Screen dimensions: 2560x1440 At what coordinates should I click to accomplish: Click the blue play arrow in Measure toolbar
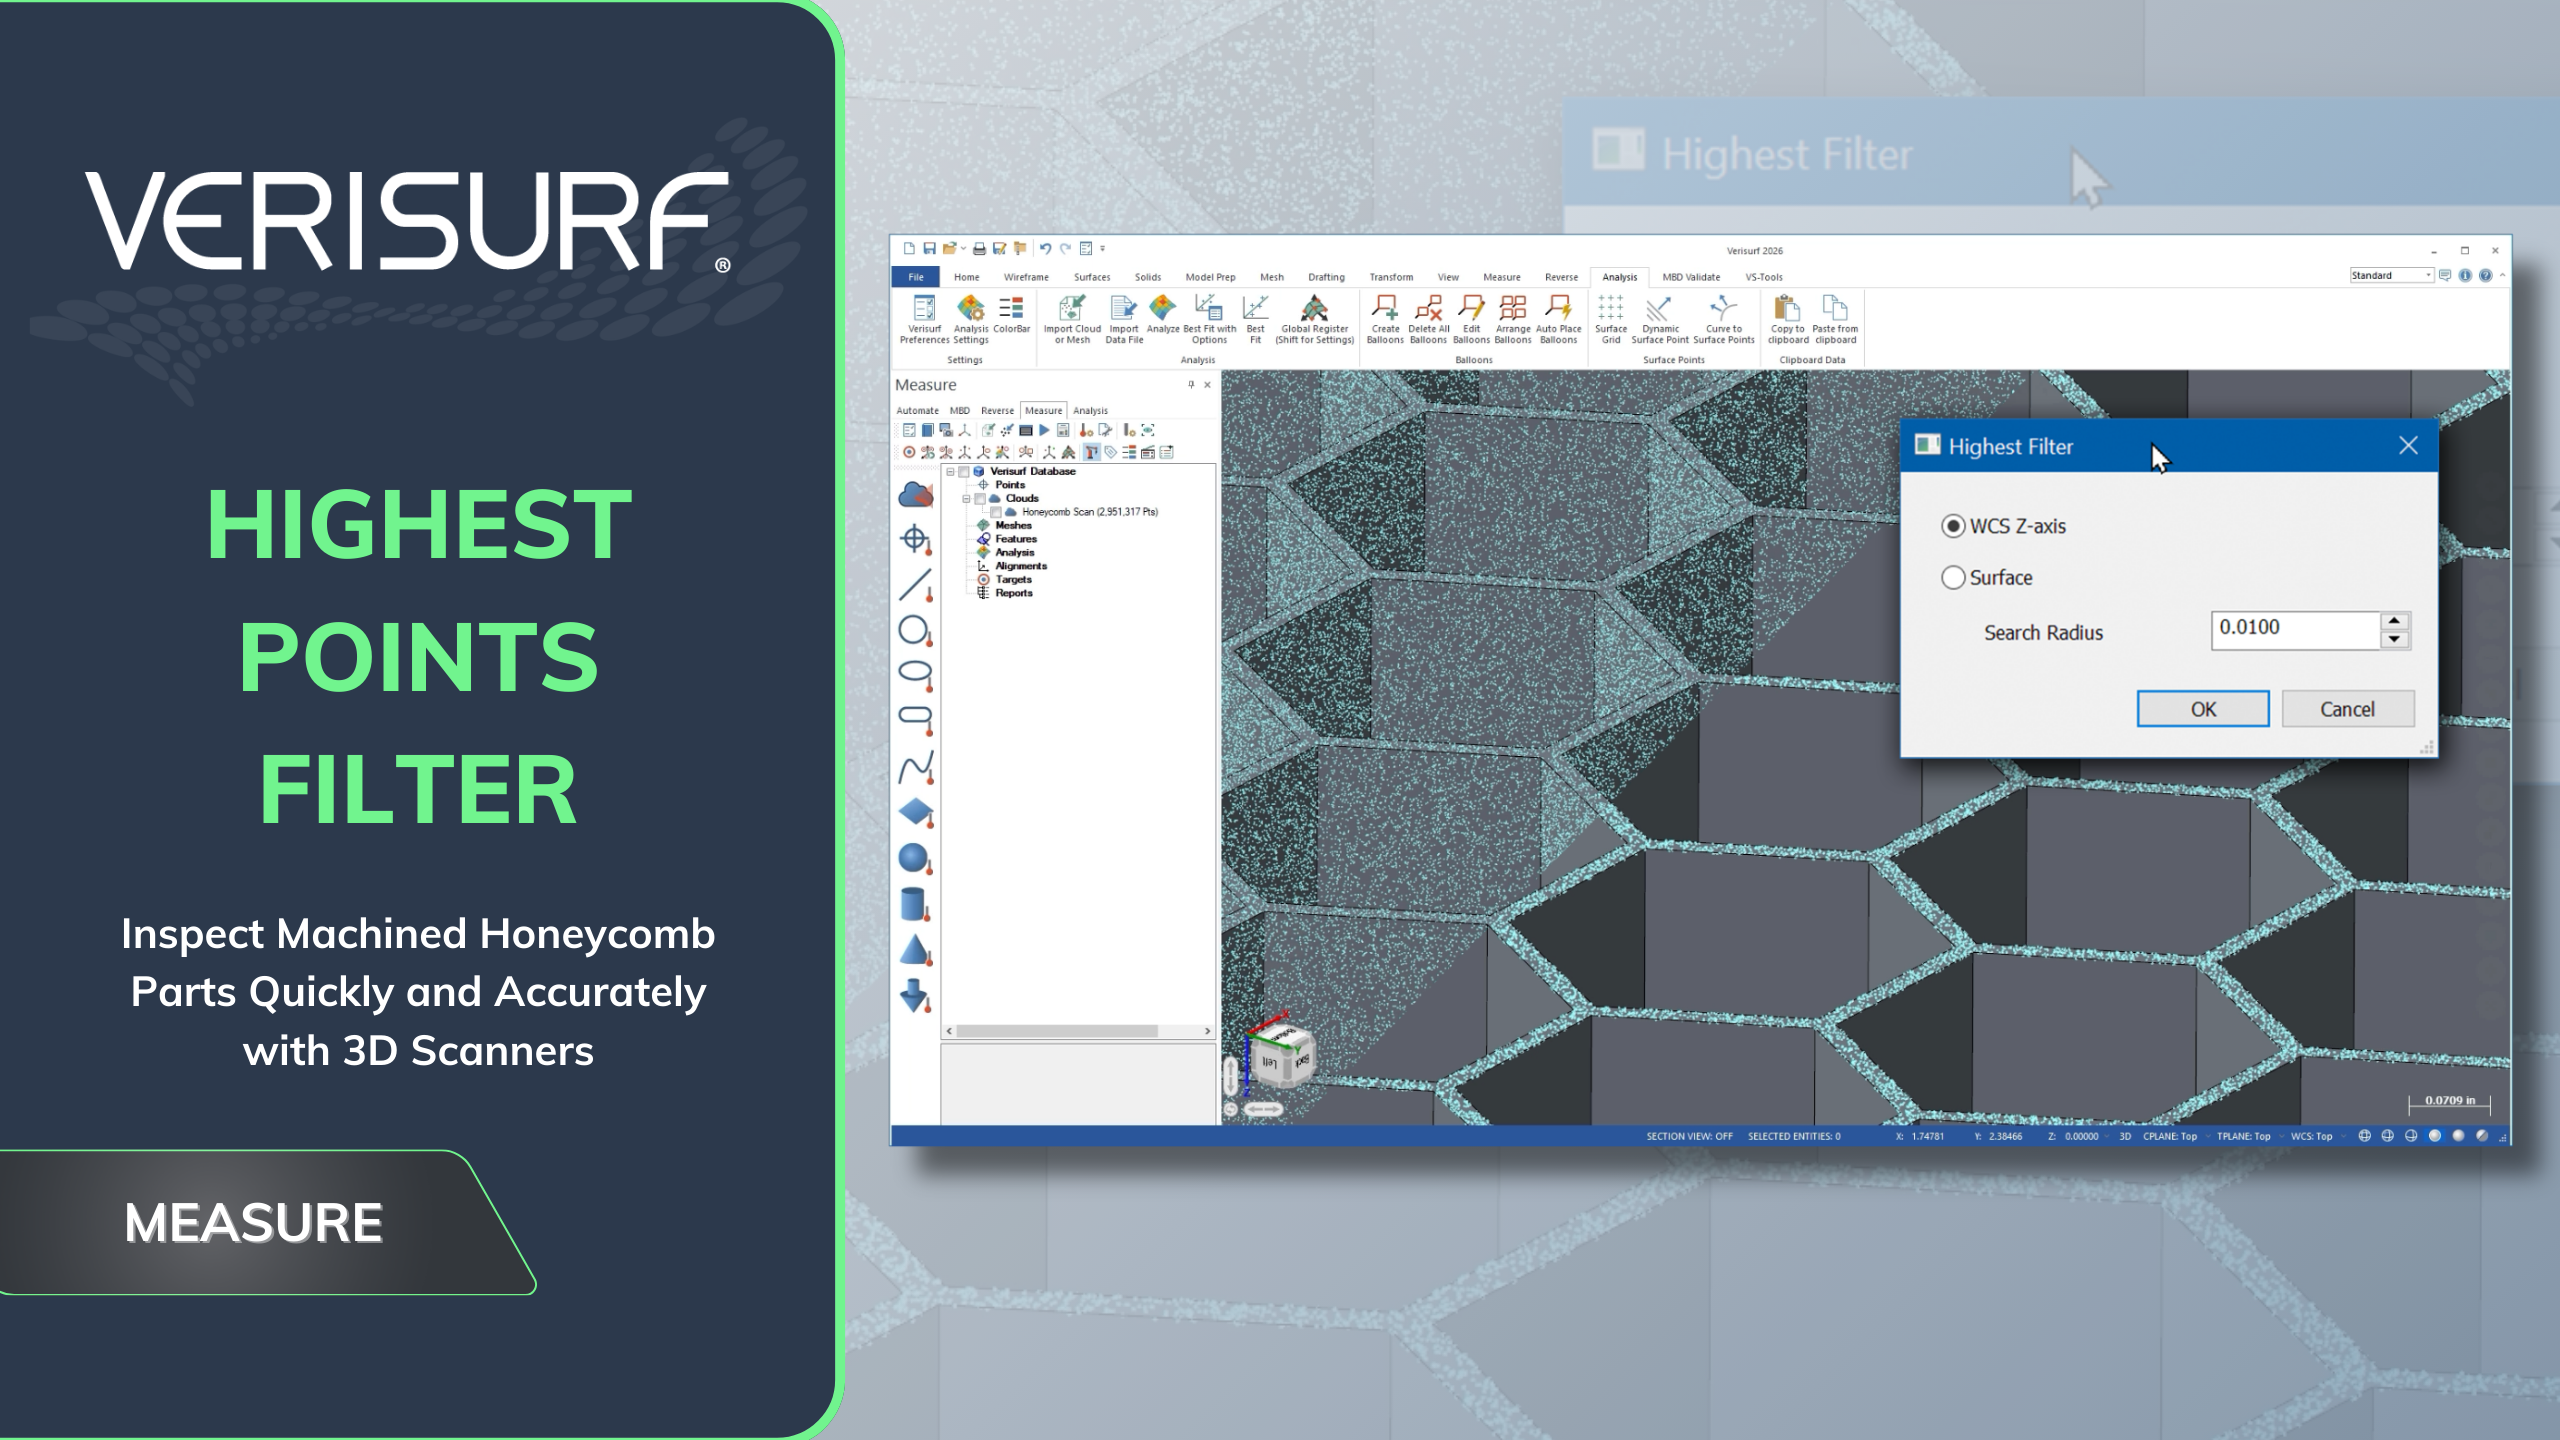coord(1044,430)
